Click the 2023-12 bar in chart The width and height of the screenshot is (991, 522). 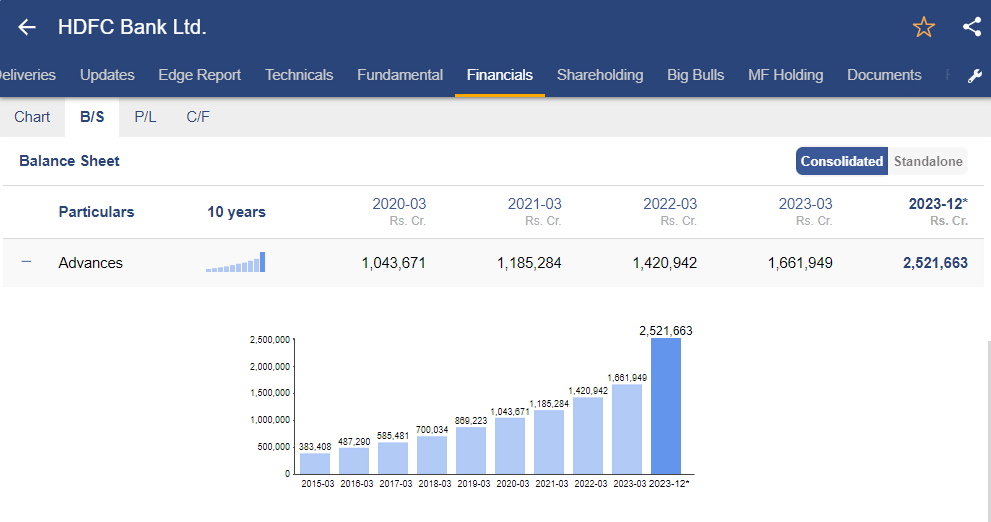665,406
